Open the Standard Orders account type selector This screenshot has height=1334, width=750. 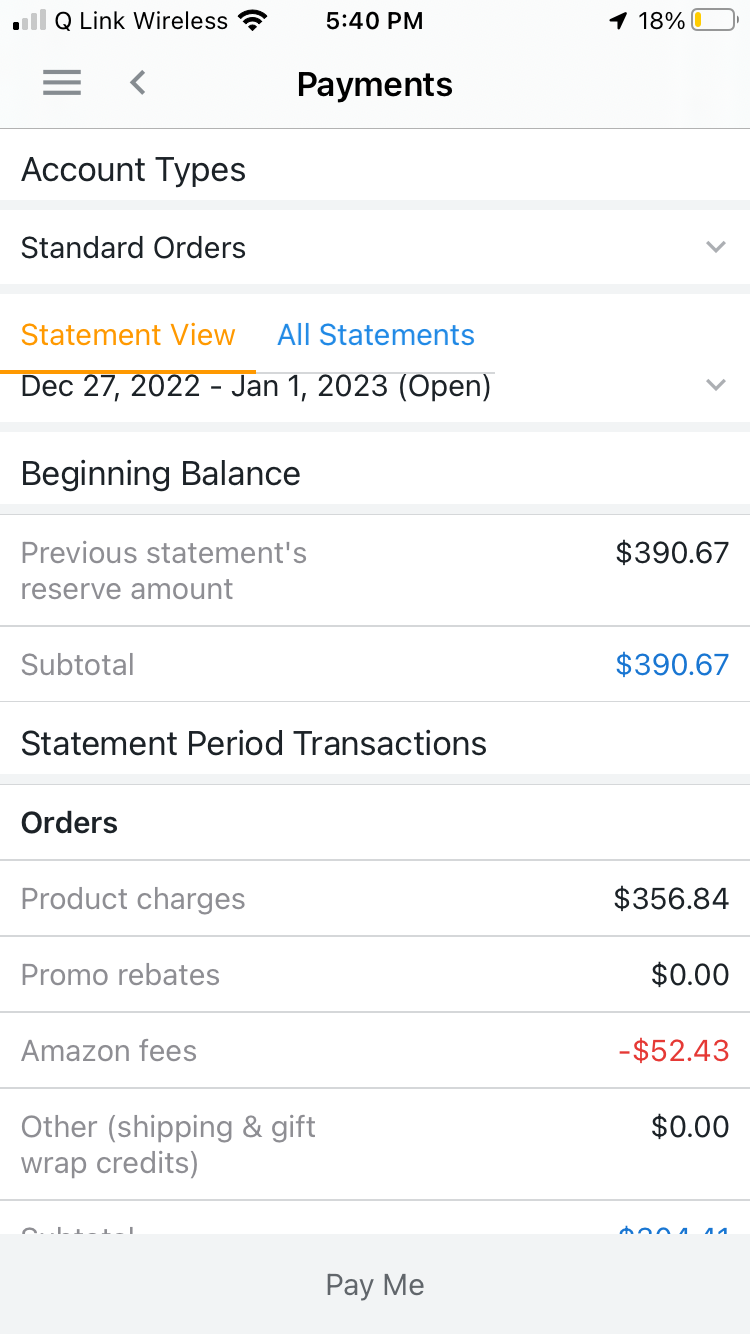click(375, 247)
